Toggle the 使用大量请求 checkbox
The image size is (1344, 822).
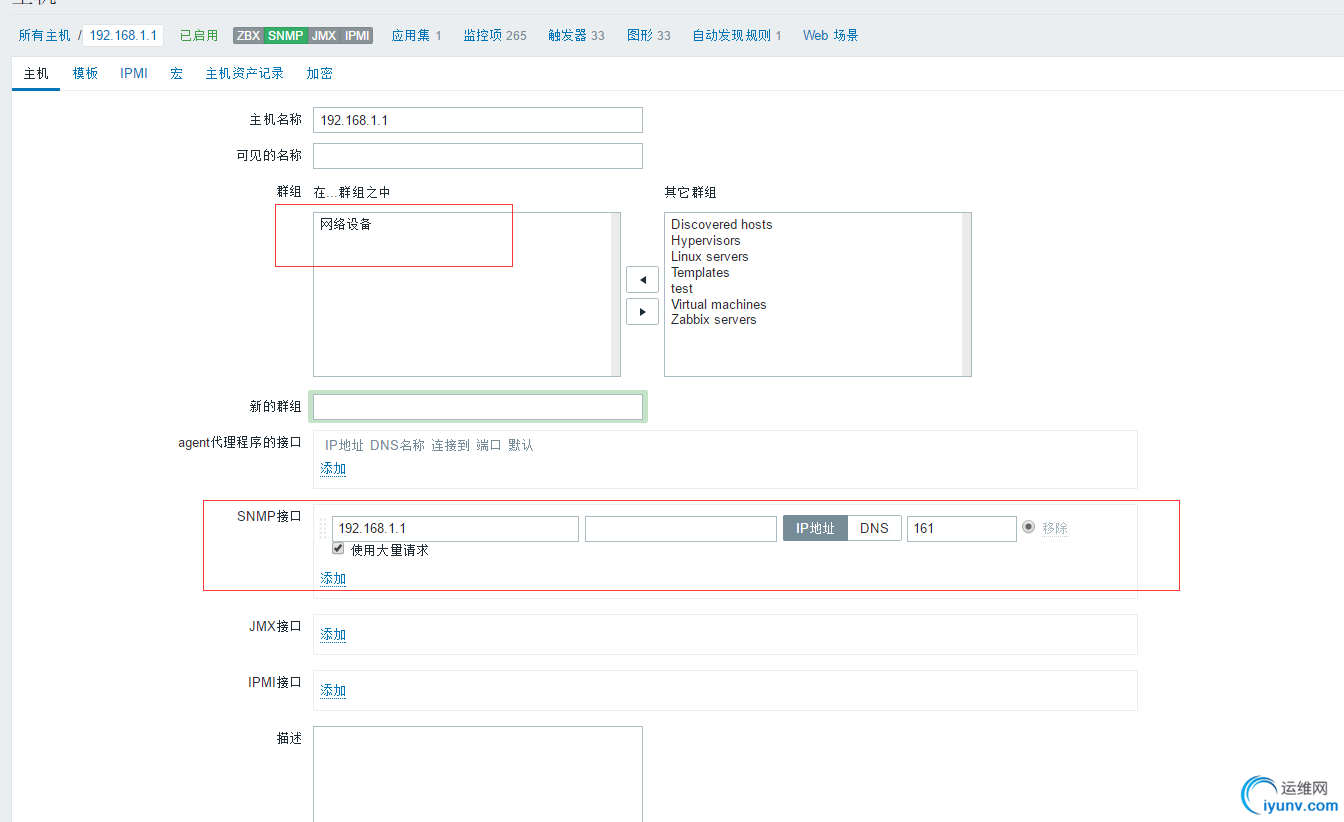pyautogui.click(x=338, y=549)
